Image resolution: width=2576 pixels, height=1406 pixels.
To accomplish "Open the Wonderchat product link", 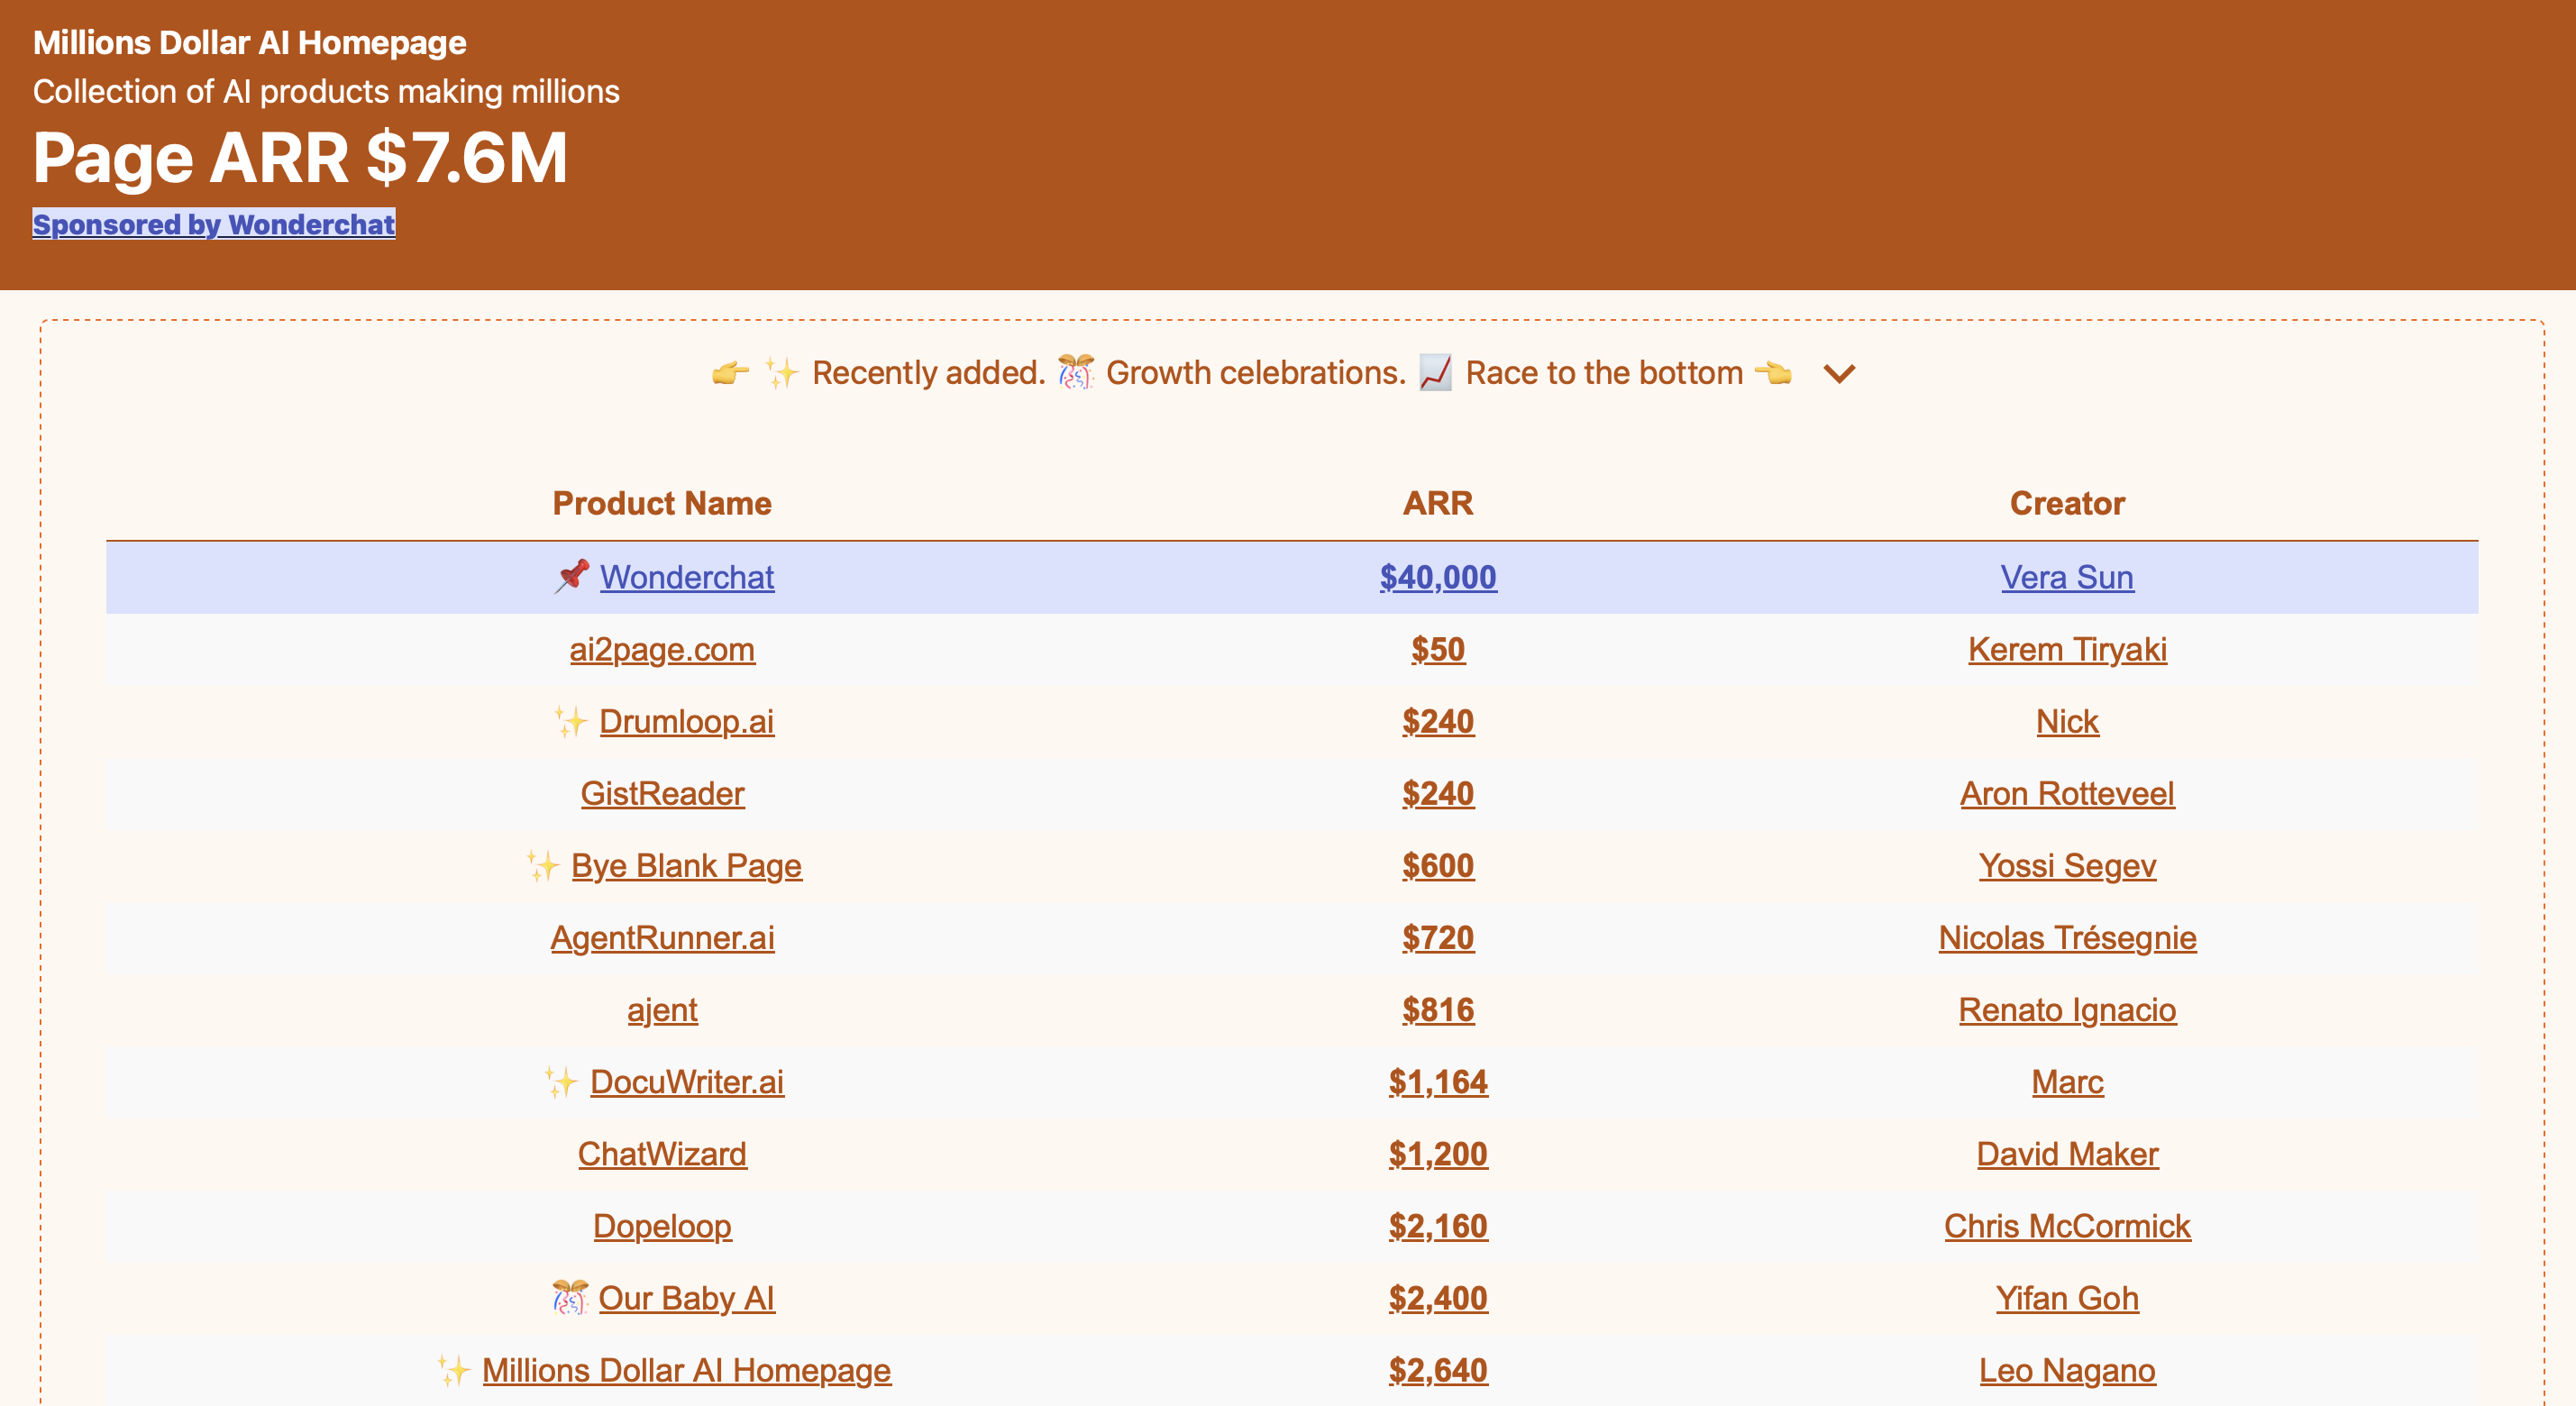I will pyautogui.click(x=687, y=577).
